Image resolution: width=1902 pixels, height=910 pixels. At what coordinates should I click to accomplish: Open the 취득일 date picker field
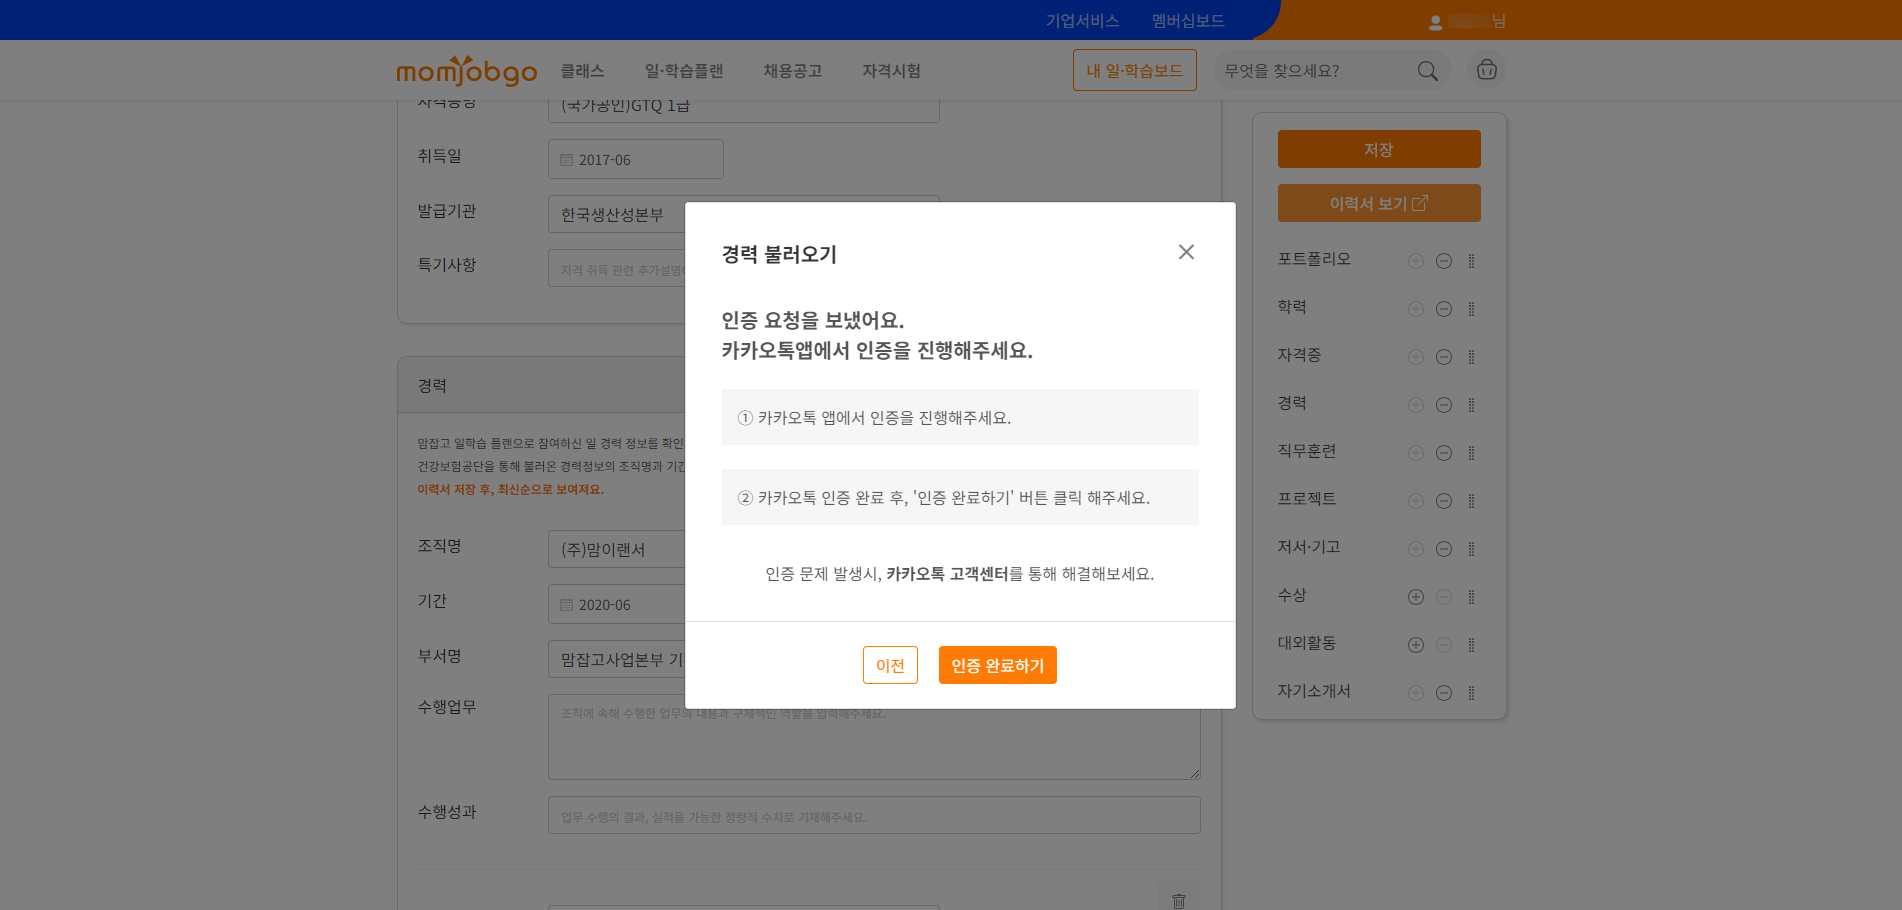coord(635,160)
